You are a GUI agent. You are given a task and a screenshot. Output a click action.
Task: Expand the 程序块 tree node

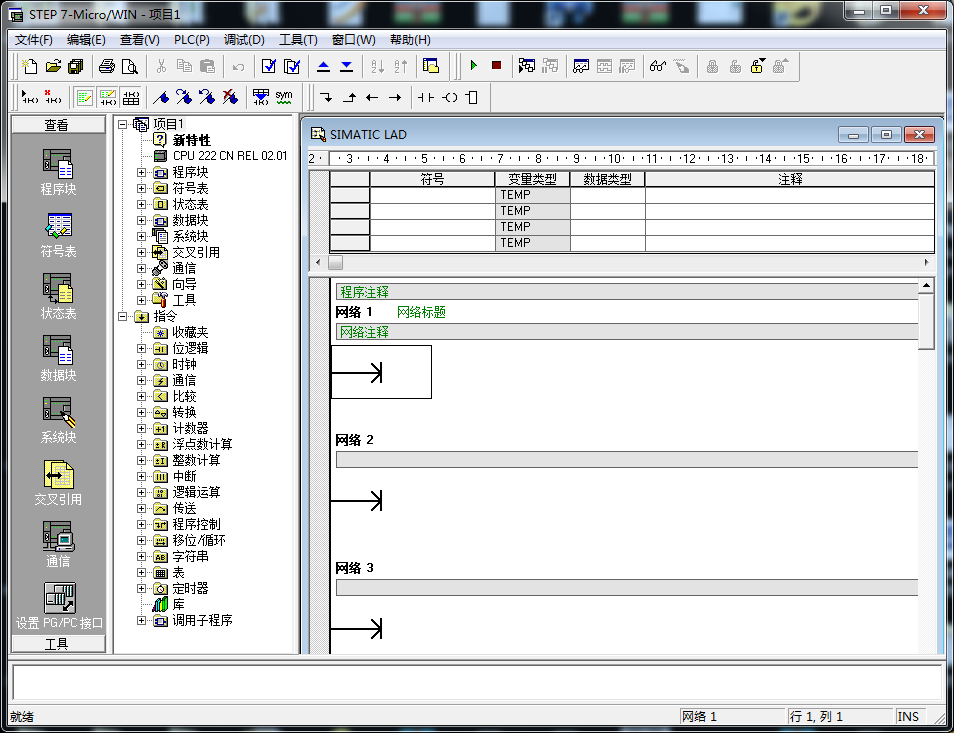[x=141, y=172]
